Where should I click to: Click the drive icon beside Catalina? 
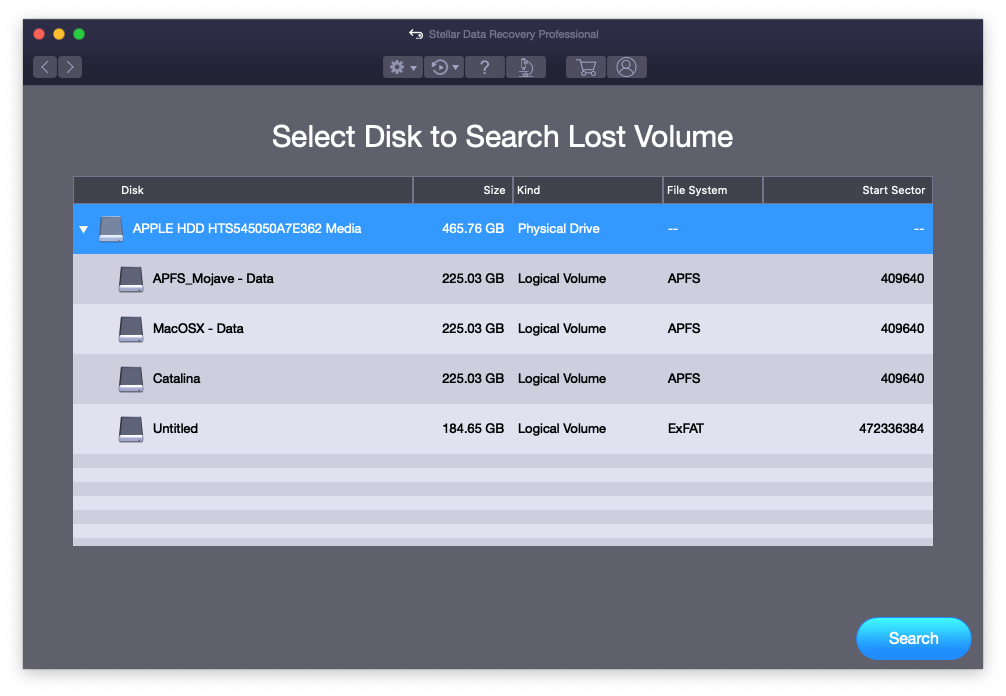click(x=131, y=379)
